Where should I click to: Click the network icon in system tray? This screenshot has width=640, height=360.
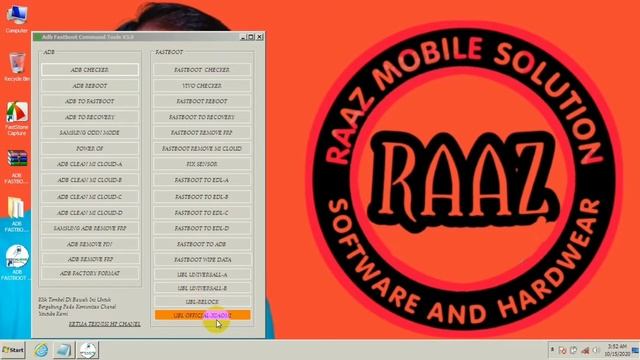[x=585, y=350]
